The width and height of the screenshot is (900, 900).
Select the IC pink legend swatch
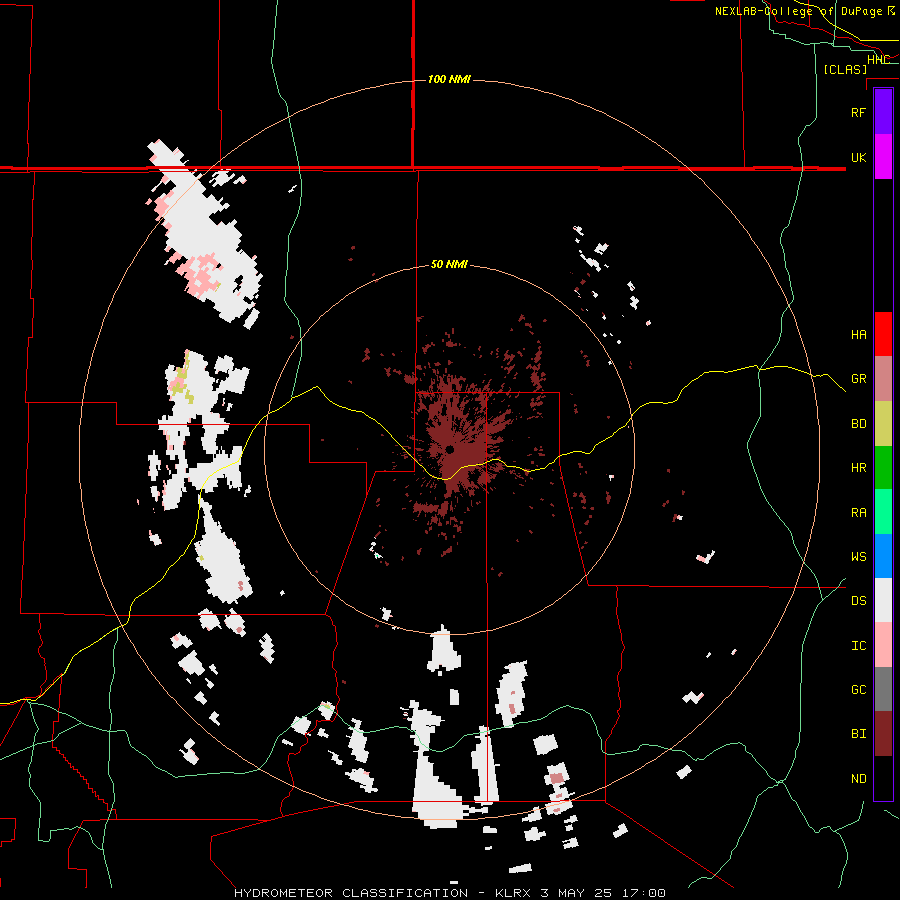coord(883,645)
